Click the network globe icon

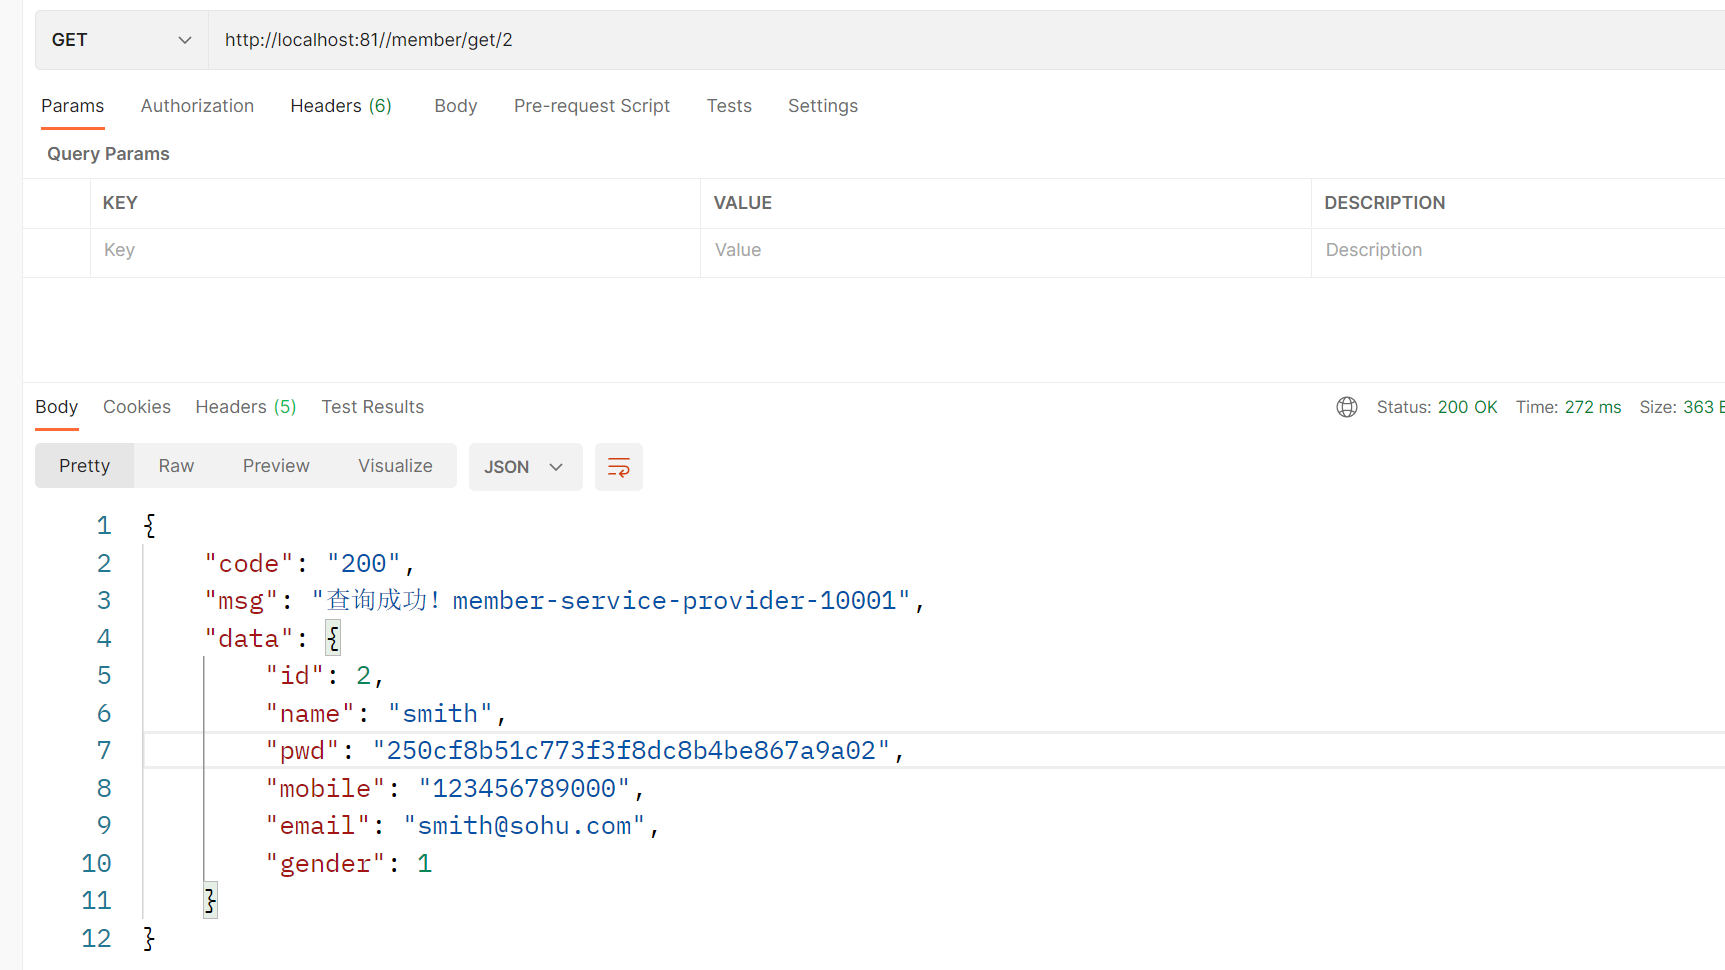tap(1347, 407)
